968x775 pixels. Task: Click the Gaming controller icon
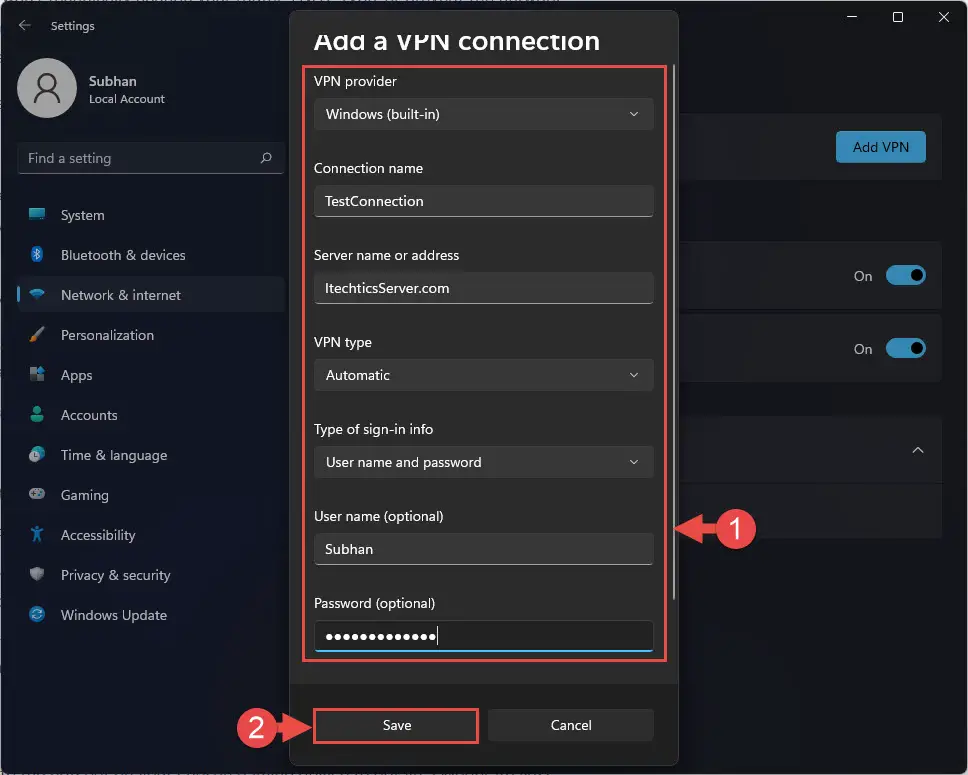tap(37, 494)
